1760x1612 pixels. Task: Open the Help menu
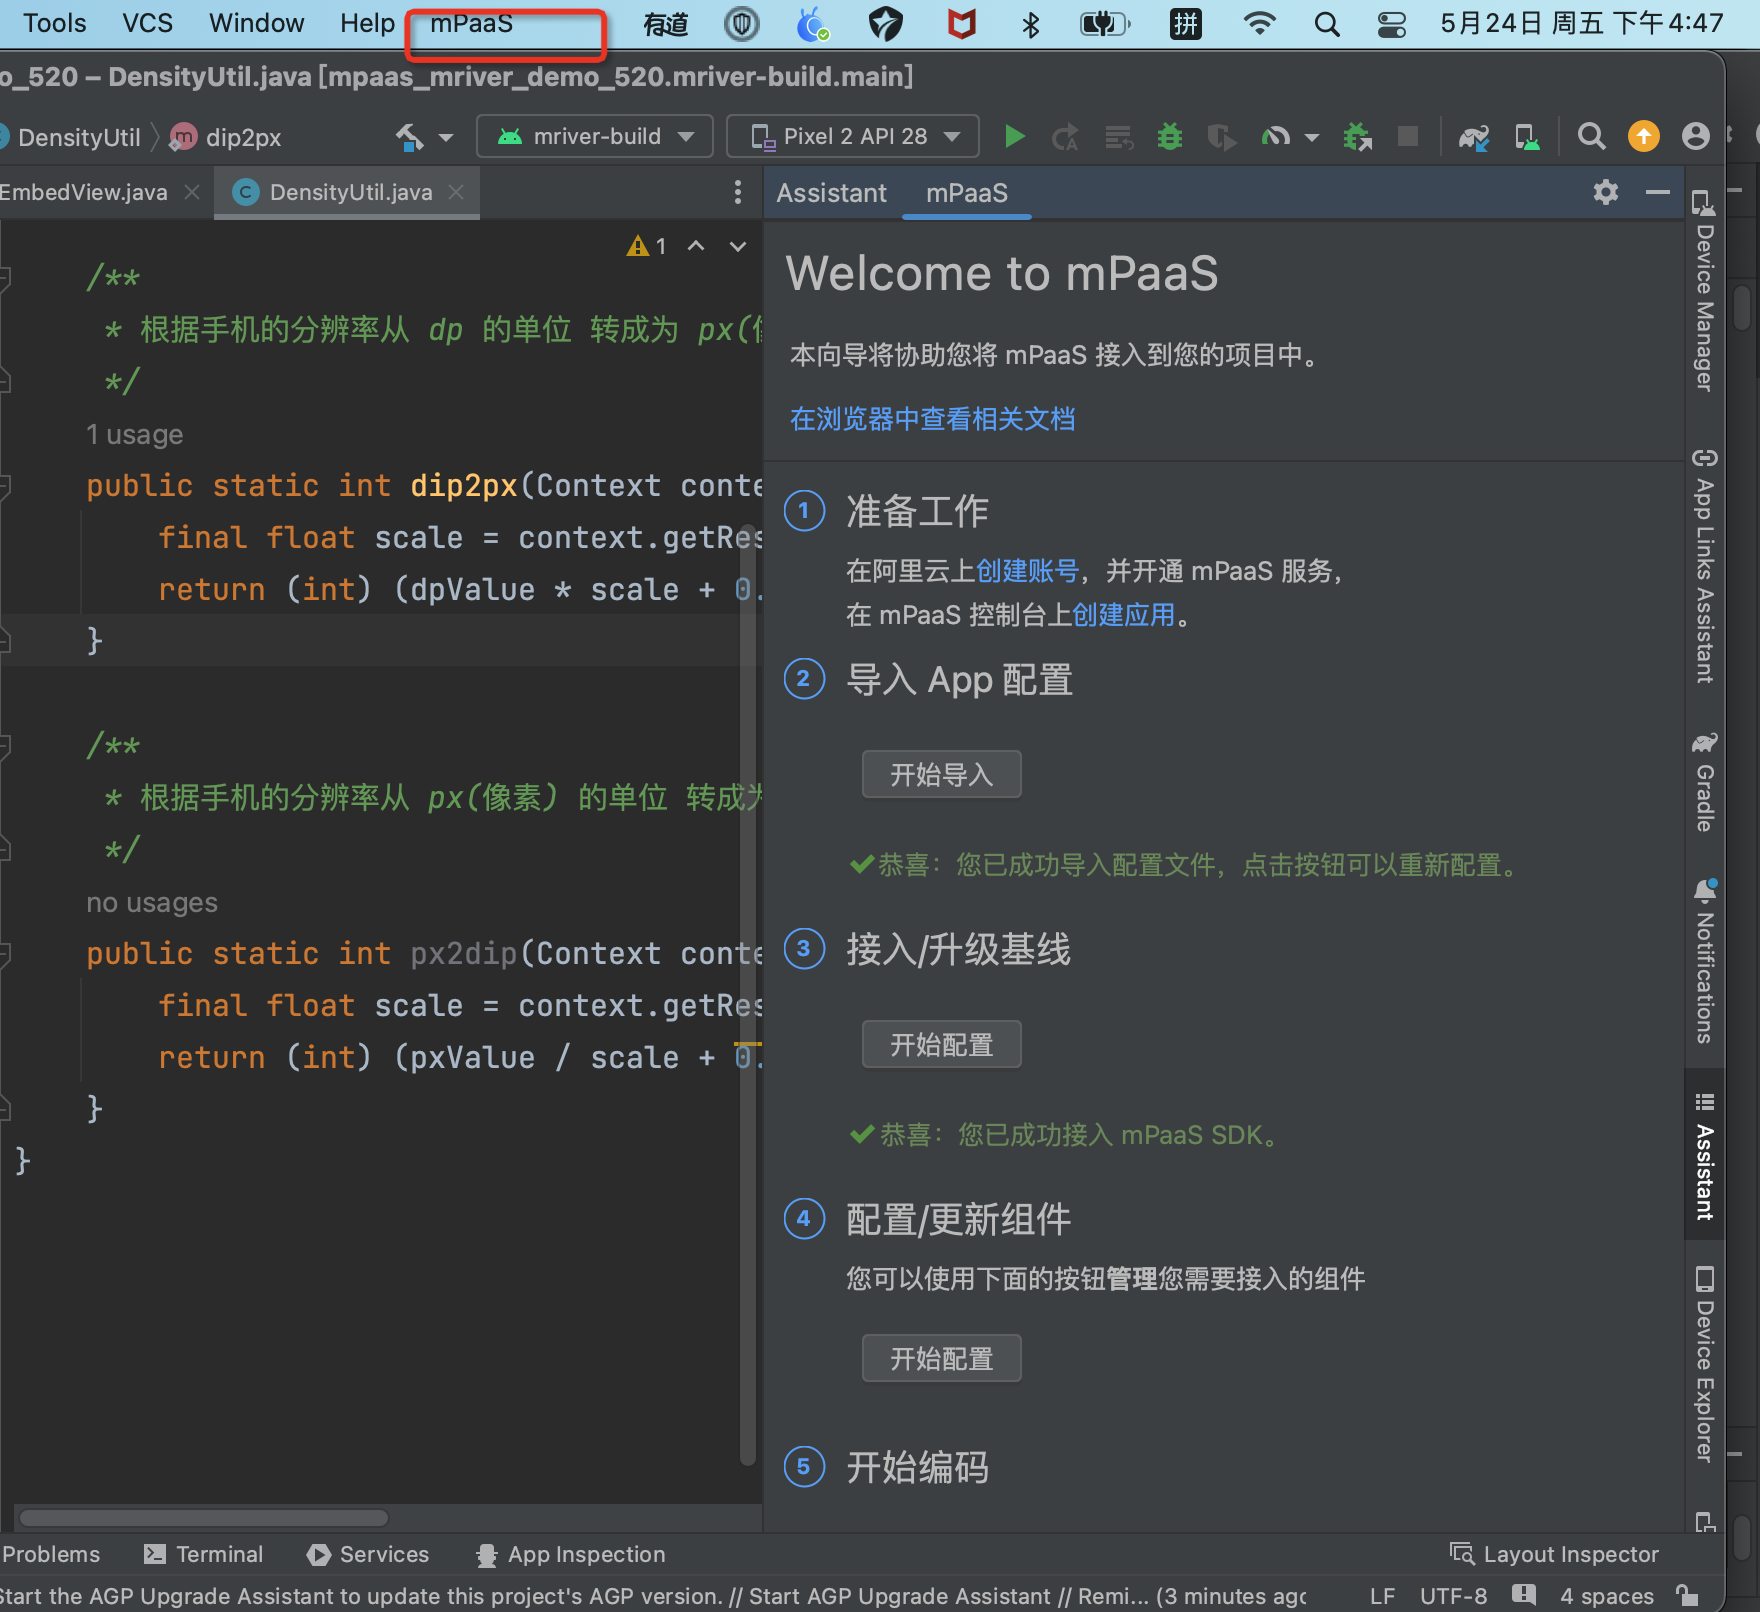(x=367, y=23)
